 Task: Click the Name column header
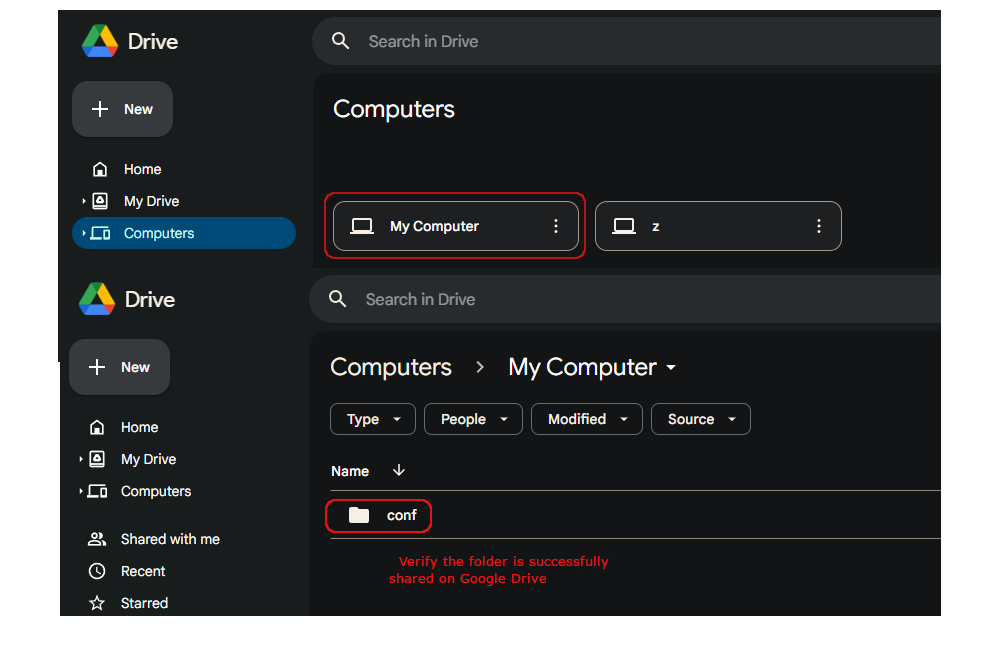pyautogui.click(x=350, y=471)
